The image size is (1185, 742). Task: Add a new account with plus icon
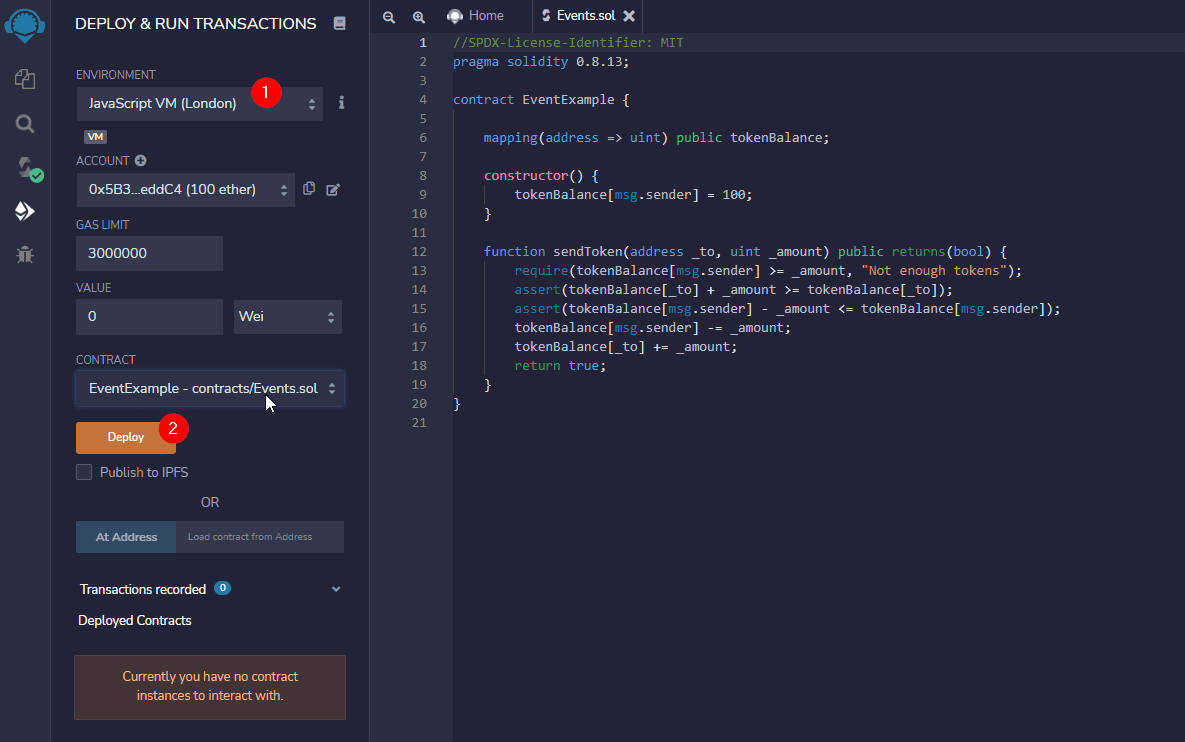click(141, 160)
